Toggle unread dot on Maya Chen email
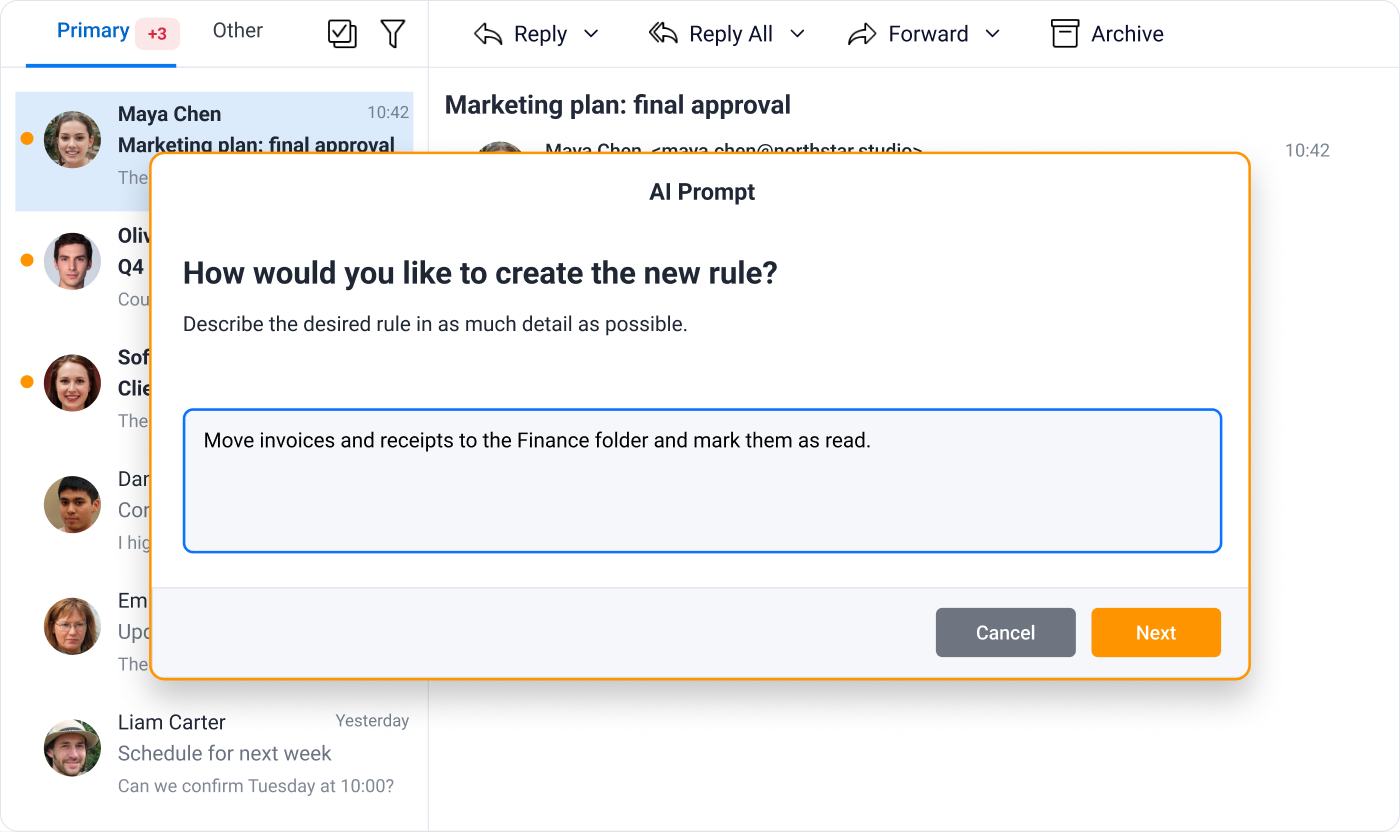Viewport: 1400px width, 832px height. coord(27,139)
